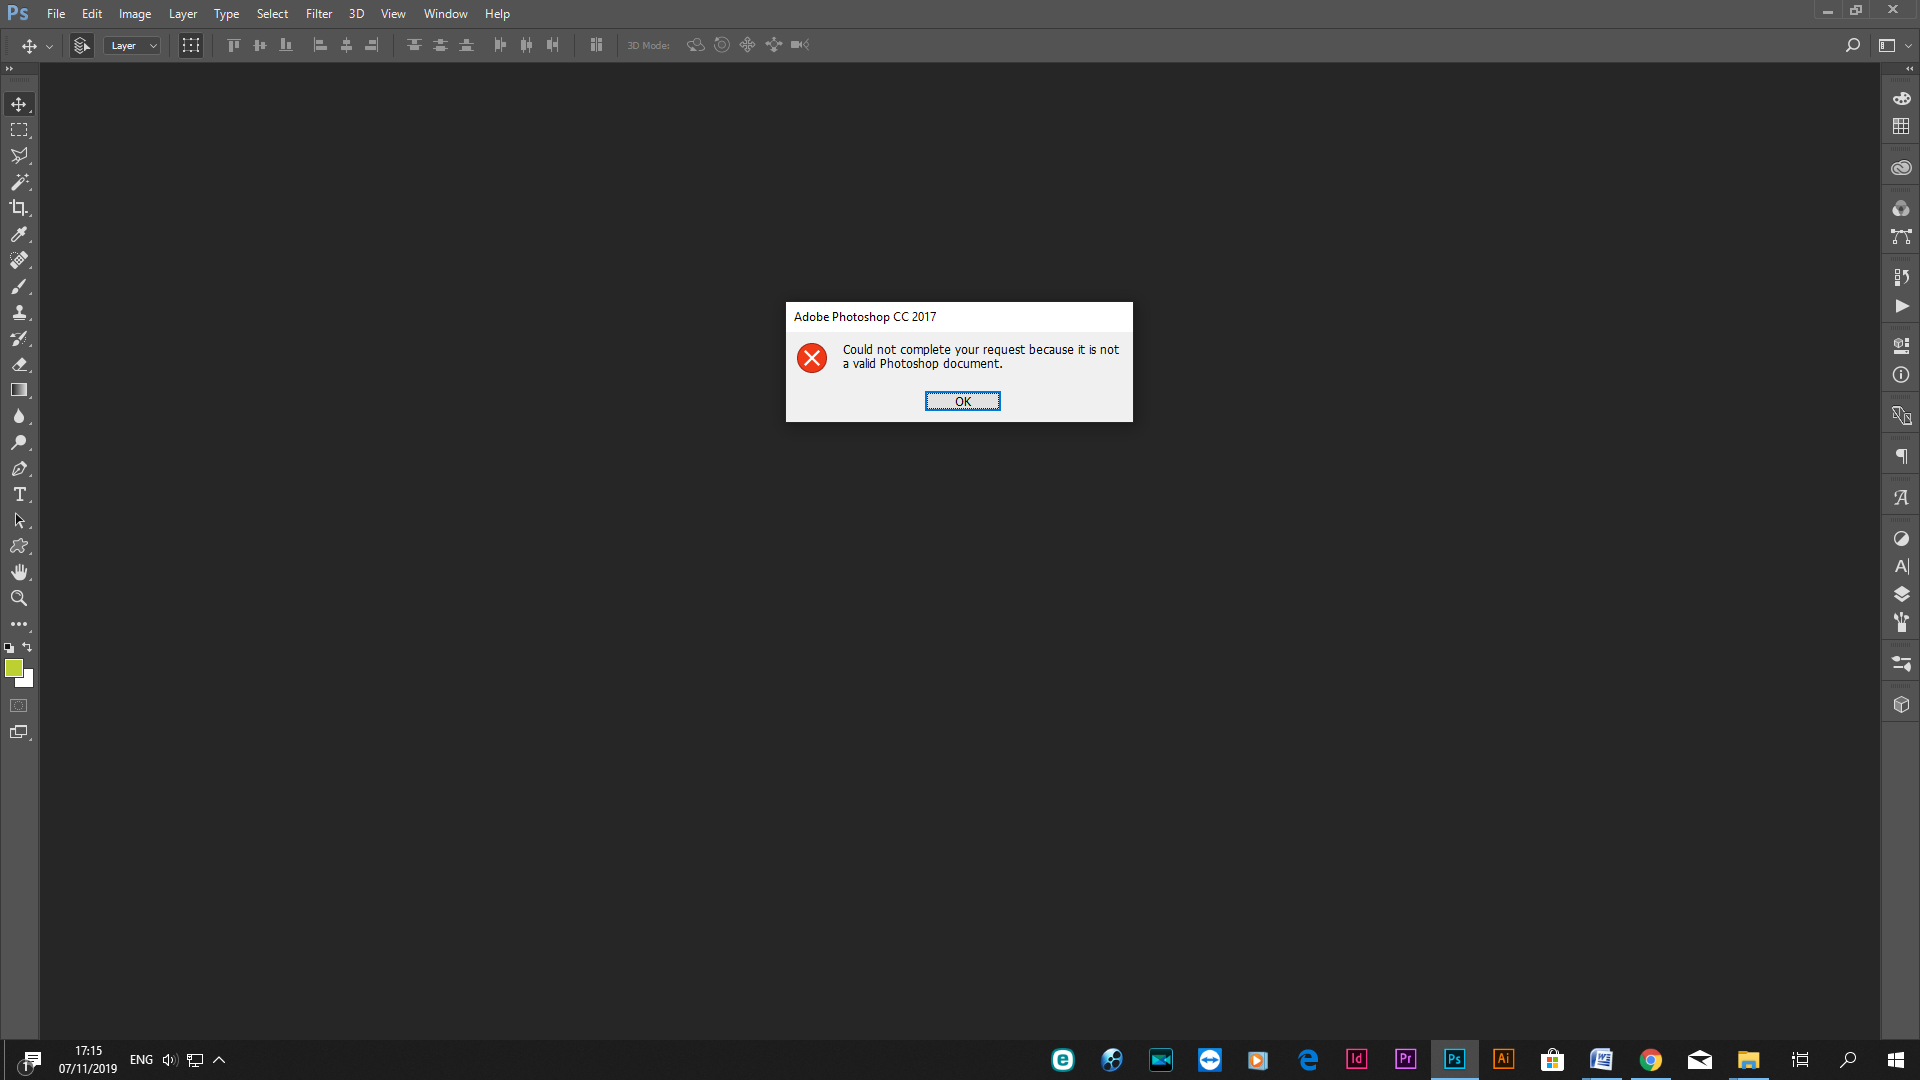Select the Zoom tool
The height and width of the screenshot is (1080, 1920).
[x=19, y=598]
